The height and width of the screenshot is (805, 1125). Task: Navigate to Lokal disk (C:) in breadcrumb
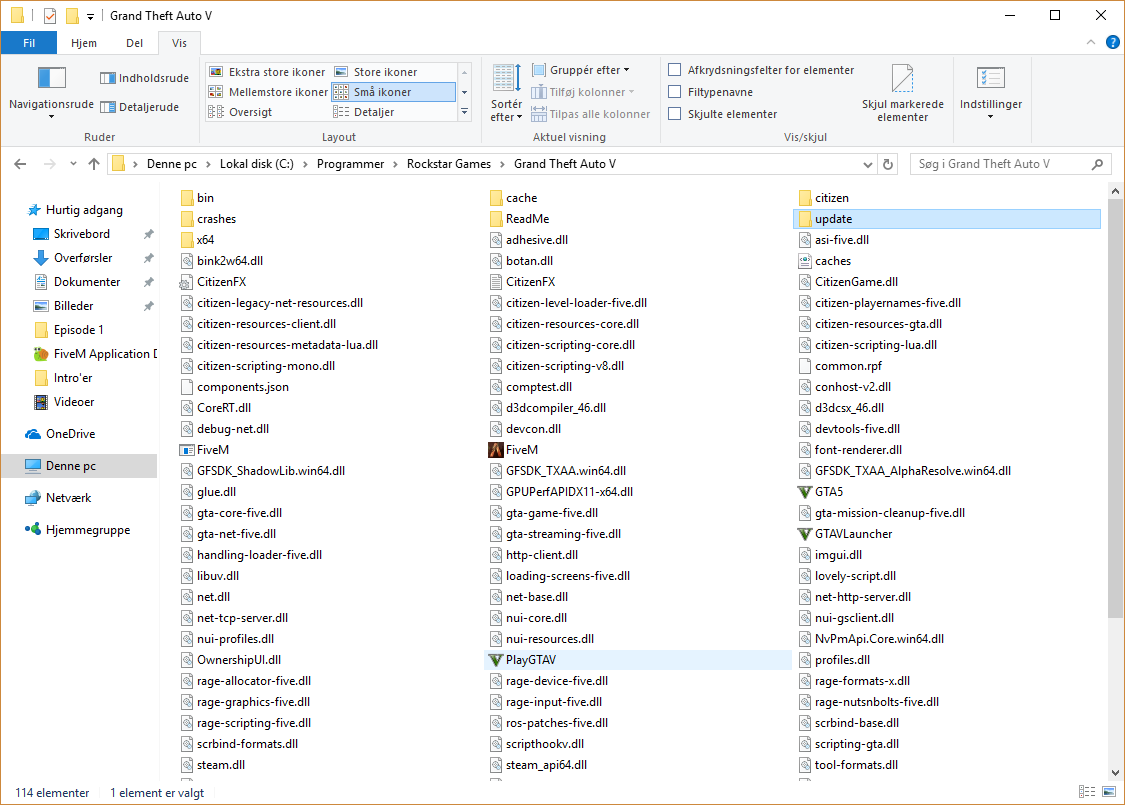pyautogui.click(x=257, y=164)
